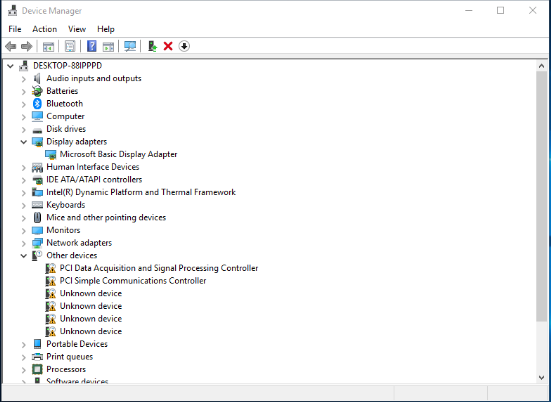Click the Network adapters icon
551x402 pixels.
click(37, 243)
